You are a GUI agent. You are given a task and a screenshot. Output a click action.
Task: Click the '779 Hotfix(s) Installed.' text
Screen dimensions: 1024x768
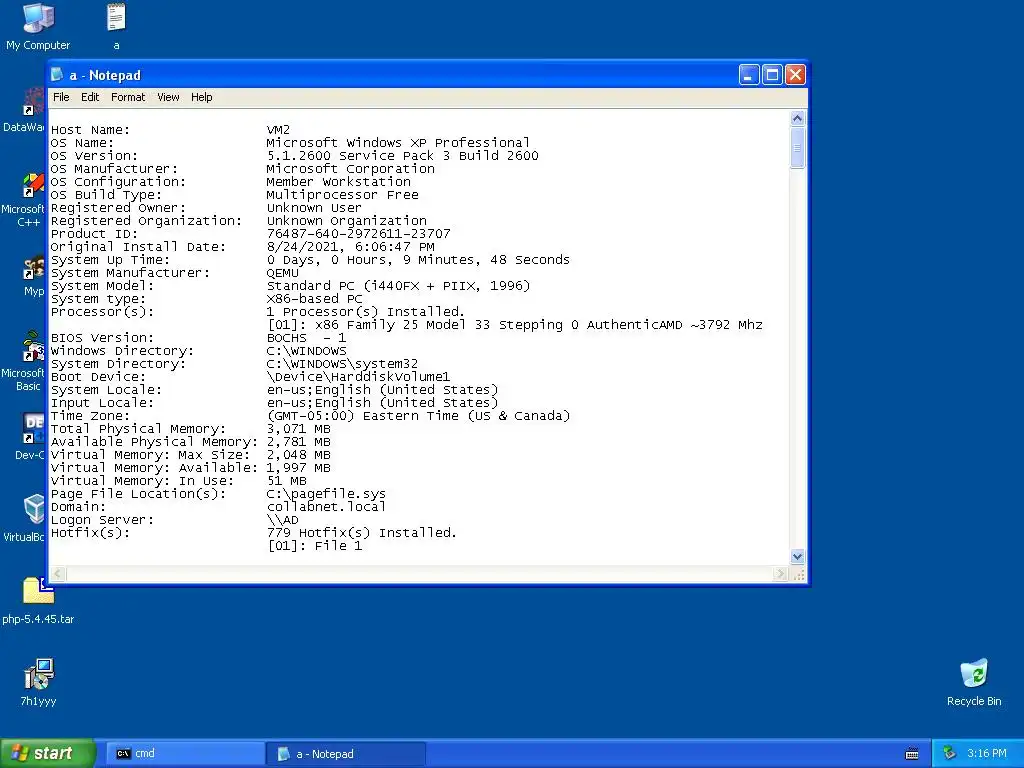pyautogui.click(x=361, y=533)
